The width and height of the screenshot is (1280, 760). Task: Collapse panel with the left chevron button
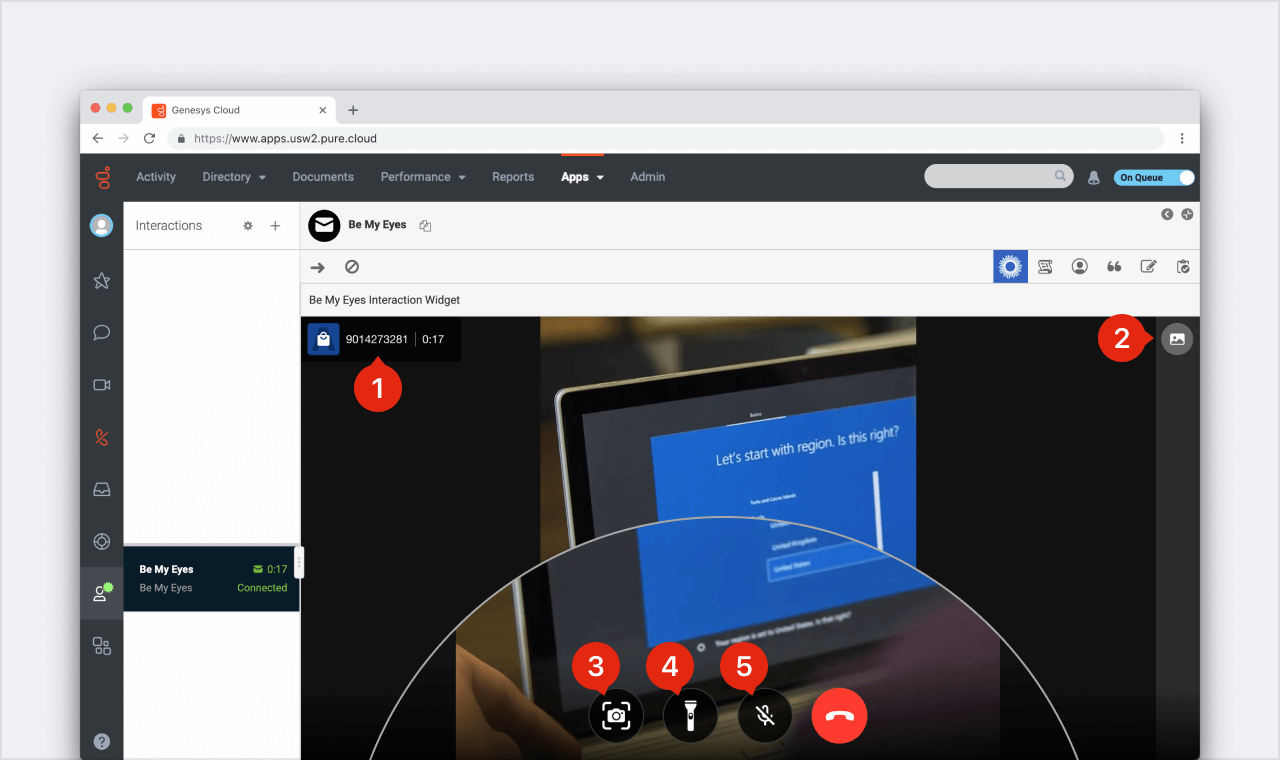pyautogui.click(x=1167, y=214)
